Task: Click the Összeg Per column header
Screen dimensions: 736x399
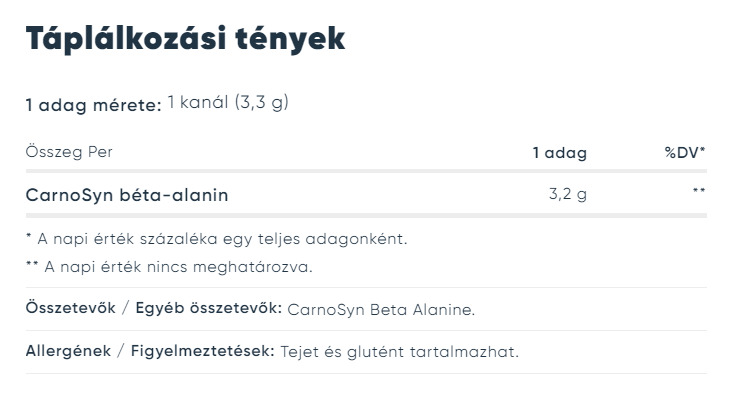Action: (x=69, y=152)
